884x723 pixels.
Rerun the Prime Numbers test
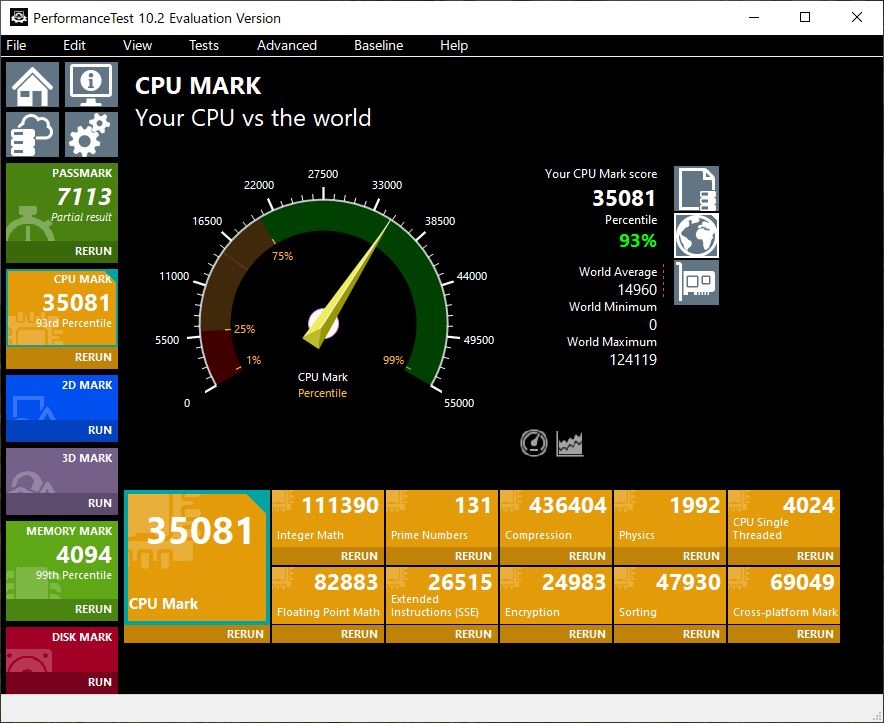[473, 556]
